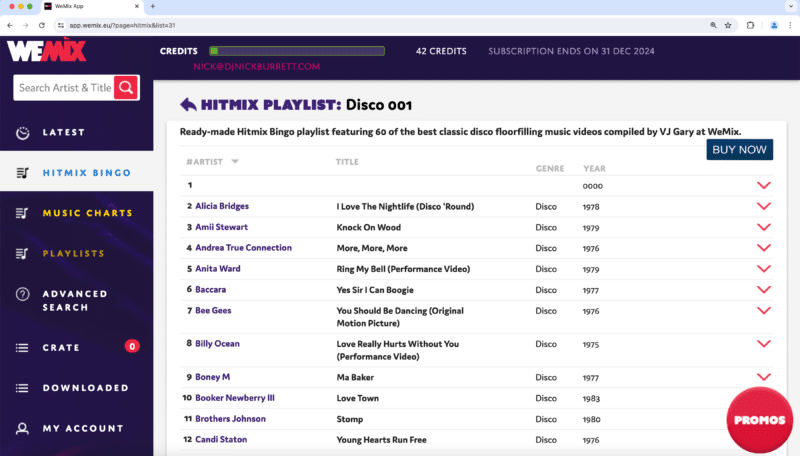Open artist link Booker Newberry III

tap(235, 398)
